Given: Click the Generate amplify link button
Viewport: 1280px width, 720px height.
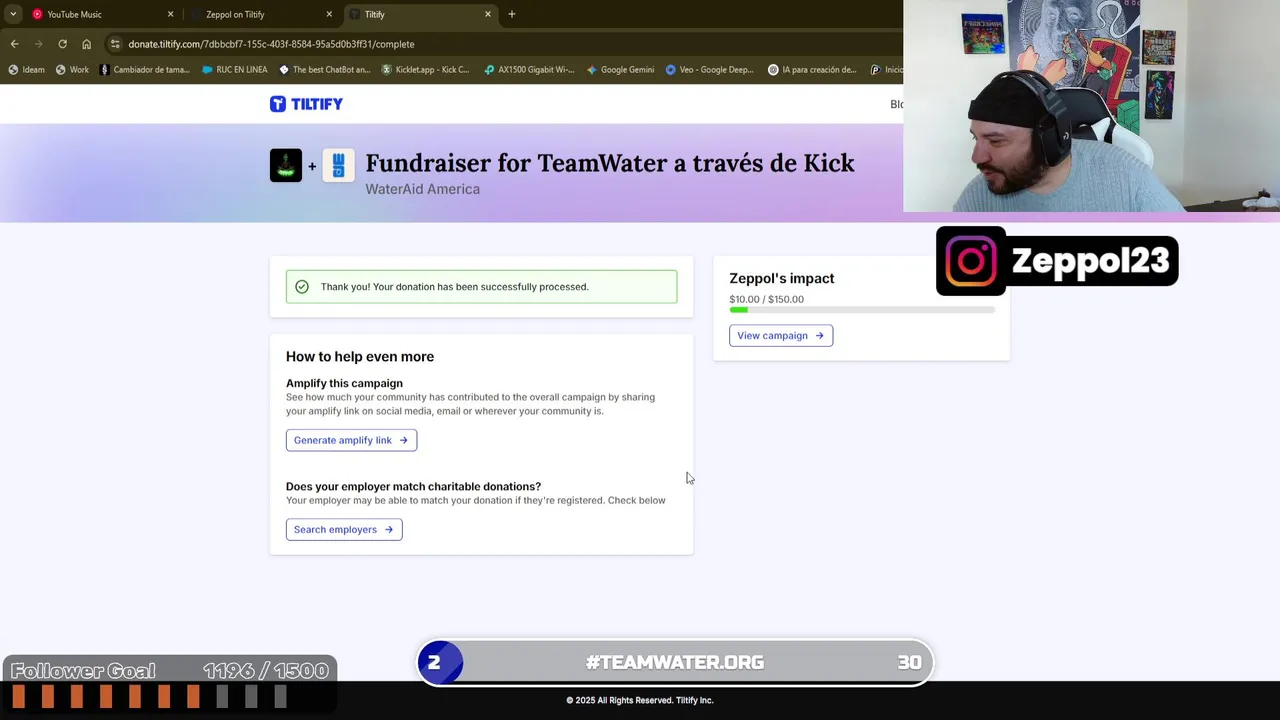Looking at the screenshot, I should pos(351,440).
